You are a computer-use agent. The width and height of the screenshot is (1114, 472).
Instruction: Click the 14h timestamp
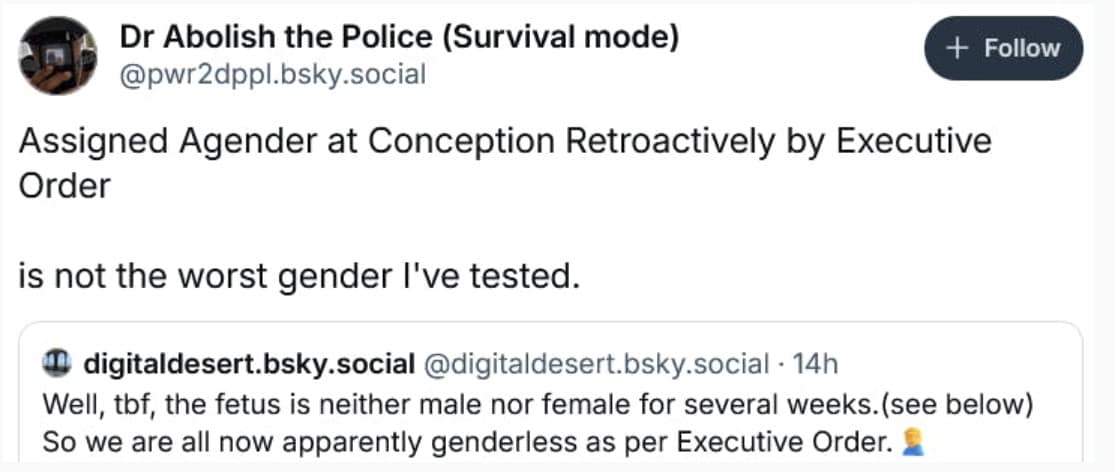(x=814, y=364)
